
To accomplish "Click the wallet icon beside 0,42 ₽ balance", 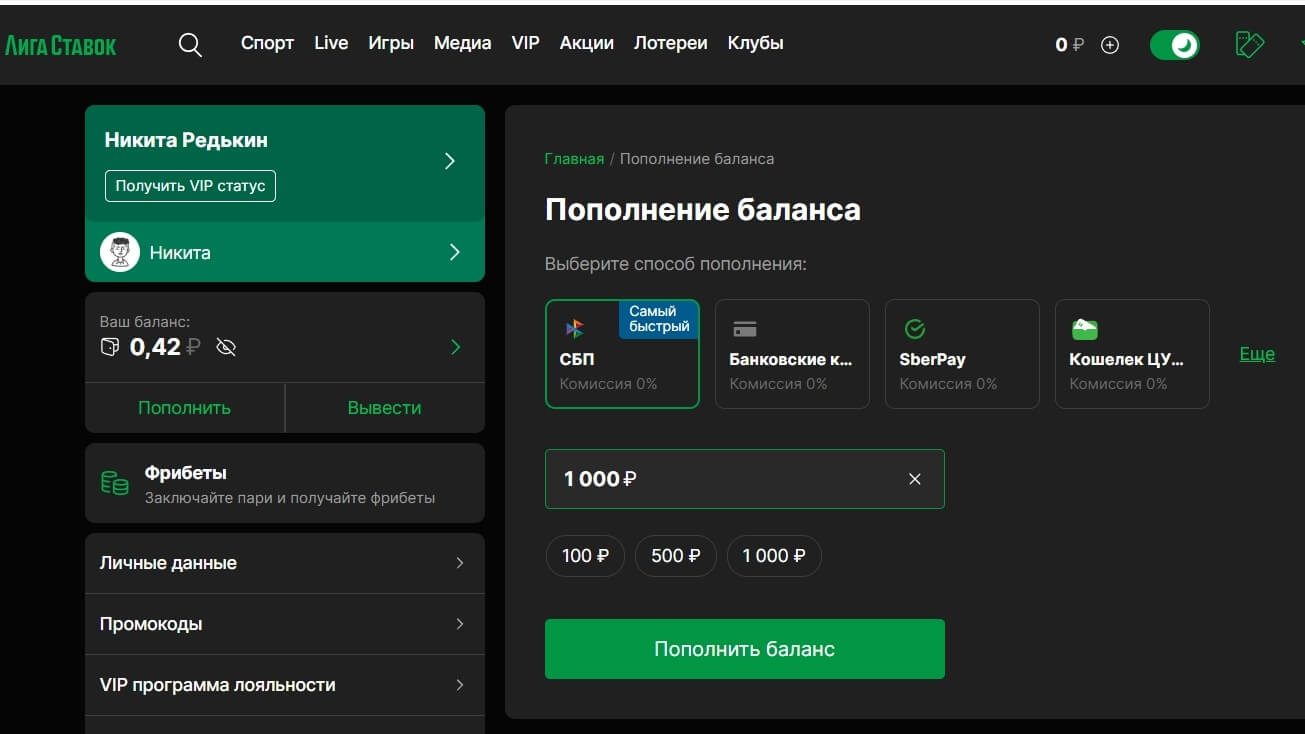I will click(x=110, y=347).
